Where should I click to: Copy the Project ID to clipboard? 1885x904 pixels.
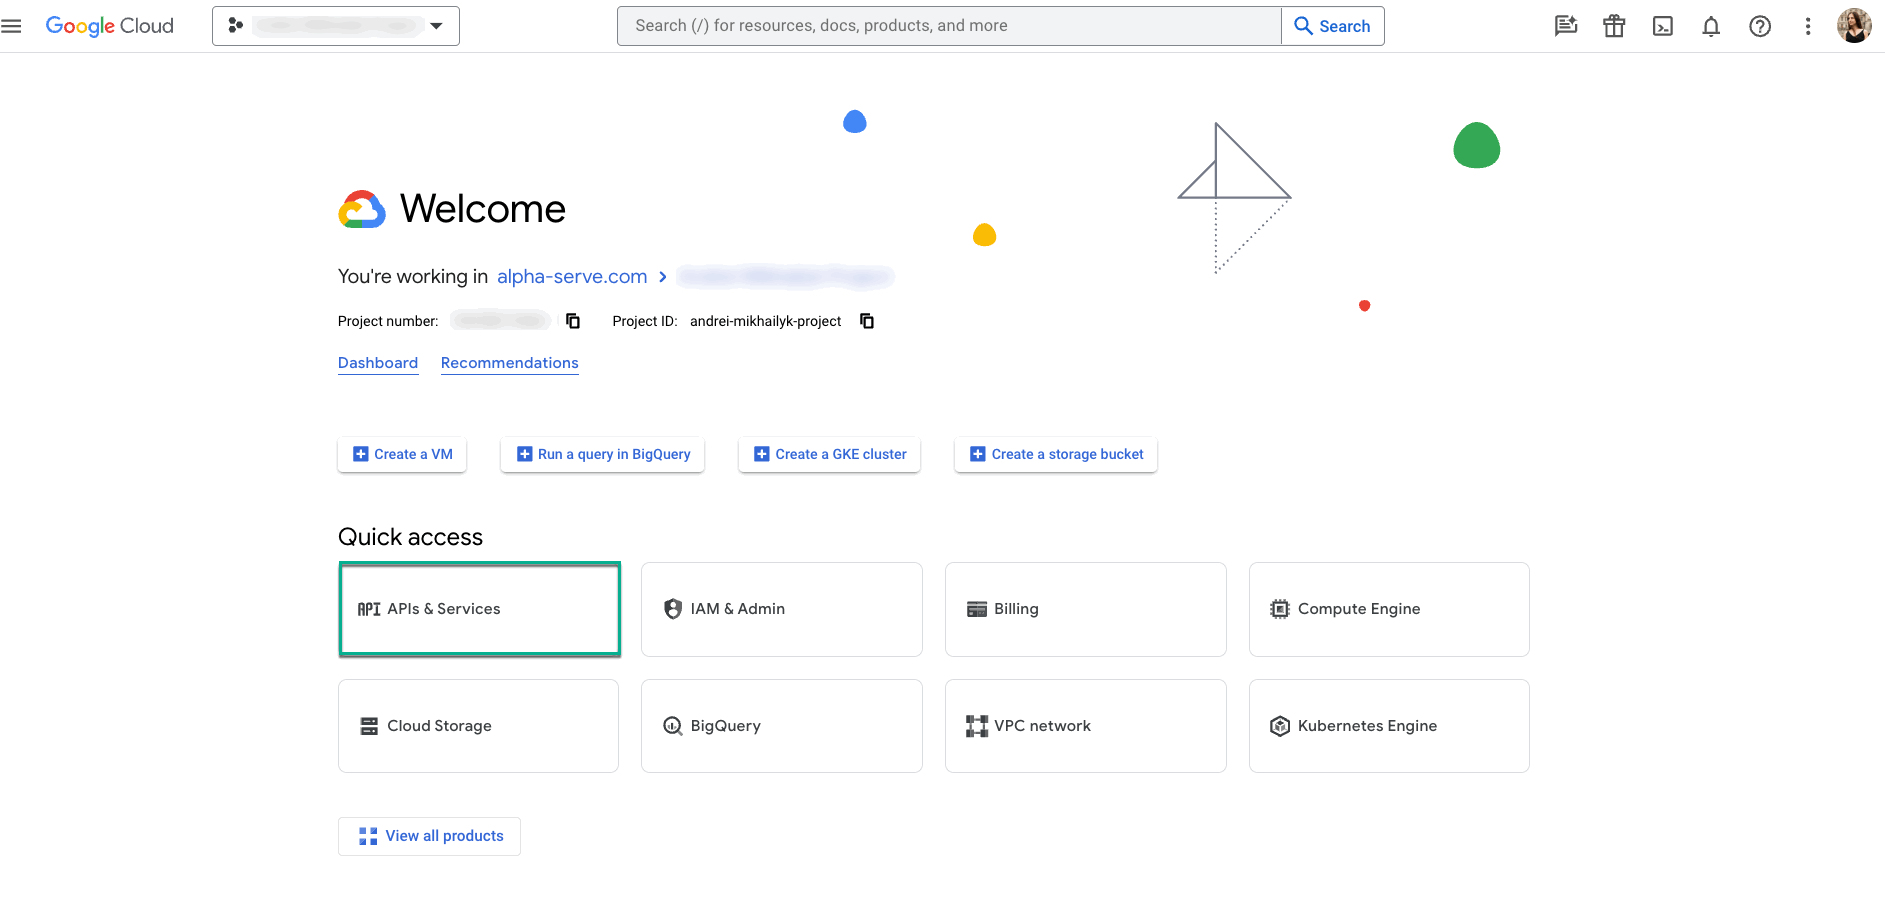tap(866, 321)
